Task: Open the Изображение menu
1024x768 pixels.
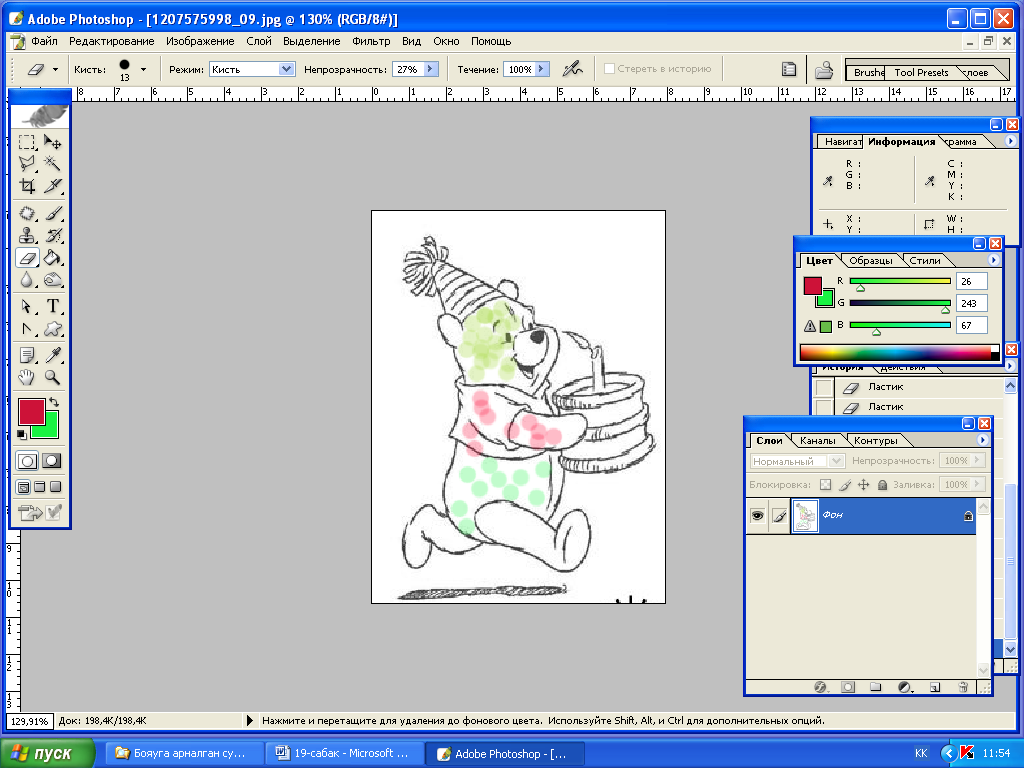Action: pos(200,41)
